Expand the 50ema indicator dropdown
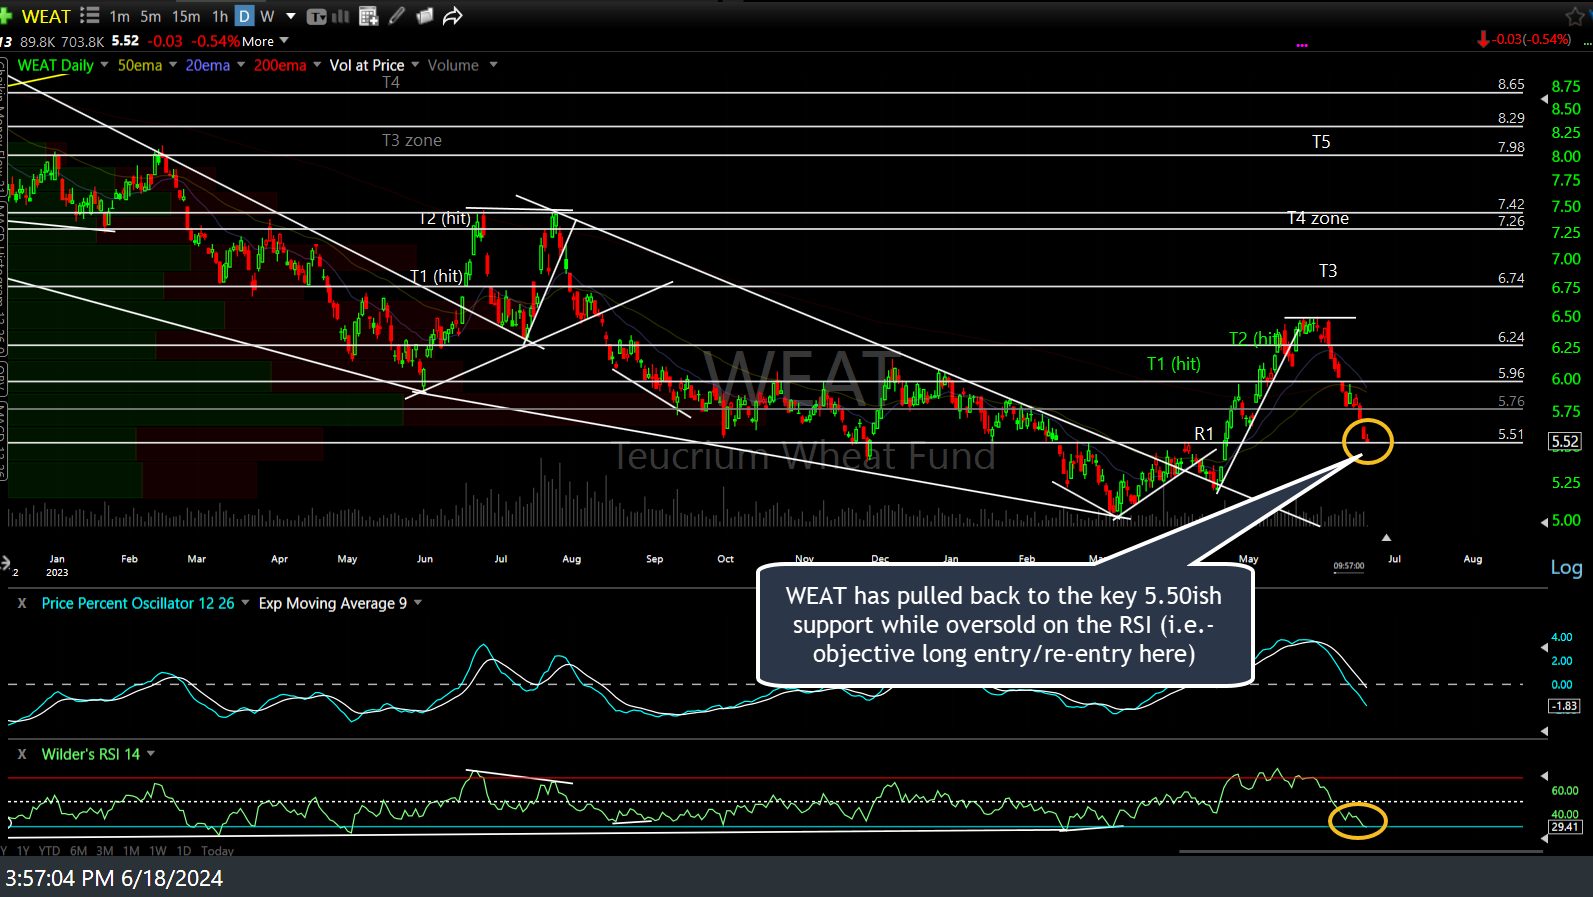 [172, 65]
